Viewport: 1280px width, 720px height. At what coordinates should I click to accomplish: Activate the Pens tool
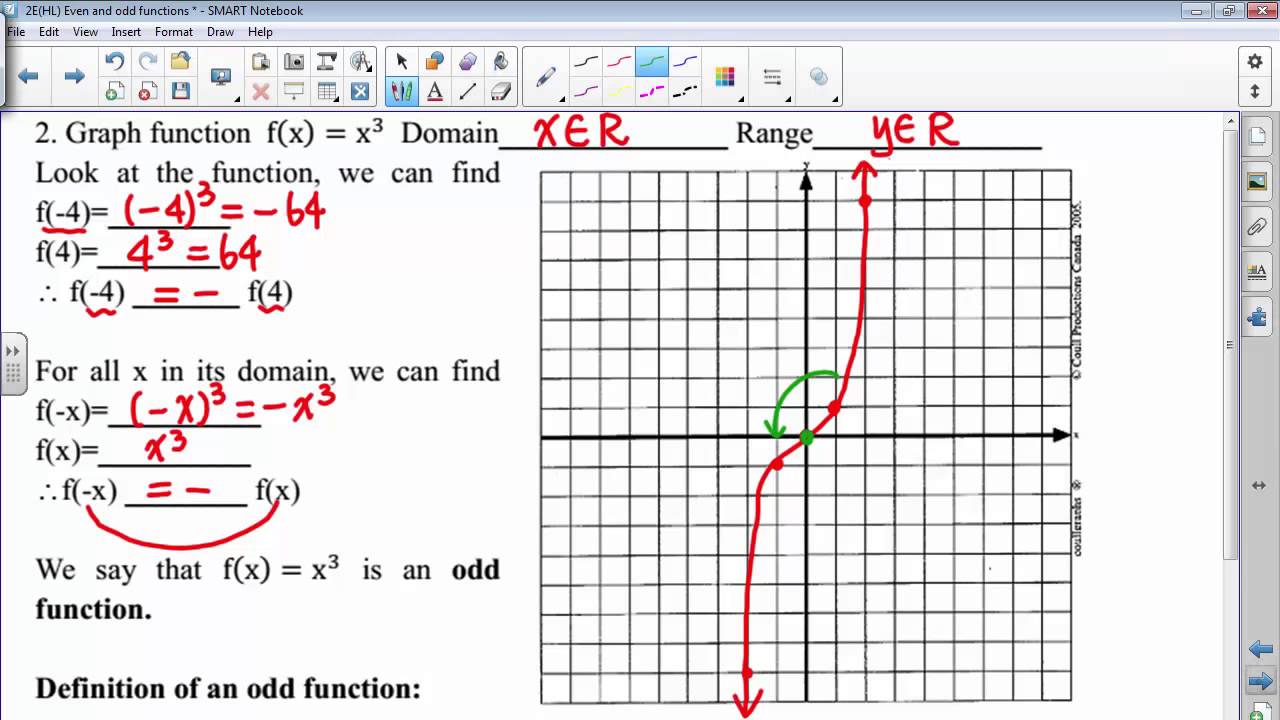pos(402,92)
